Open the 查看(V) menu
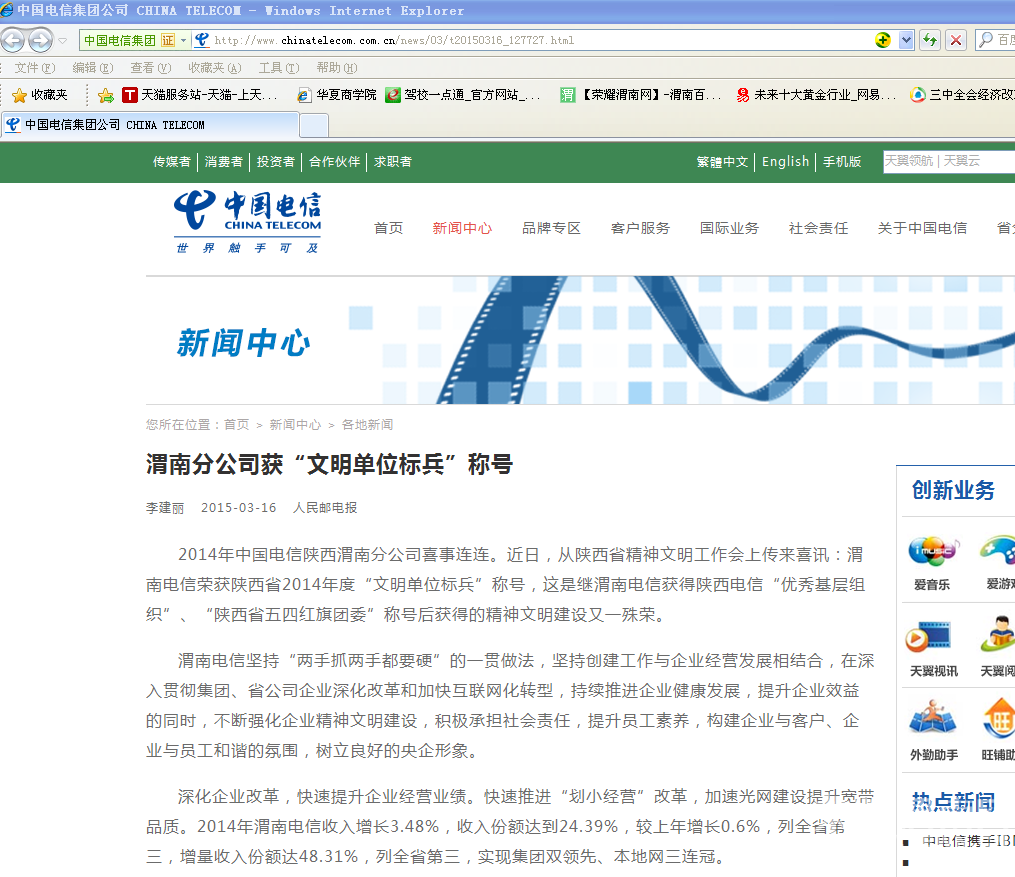The image size is (1015, 877). (x=150, y=68)
